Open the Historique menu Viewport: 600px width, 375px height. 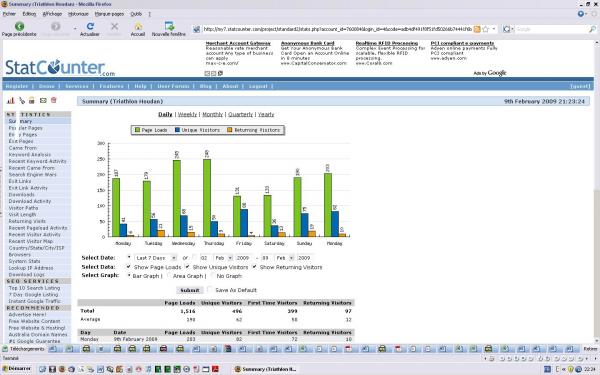pyautogui.click(x=78, y=14)
